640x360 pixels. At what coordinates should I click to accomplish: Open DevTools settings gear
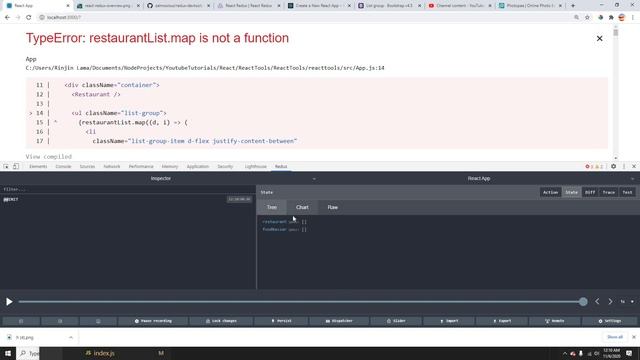coord(613,167)
